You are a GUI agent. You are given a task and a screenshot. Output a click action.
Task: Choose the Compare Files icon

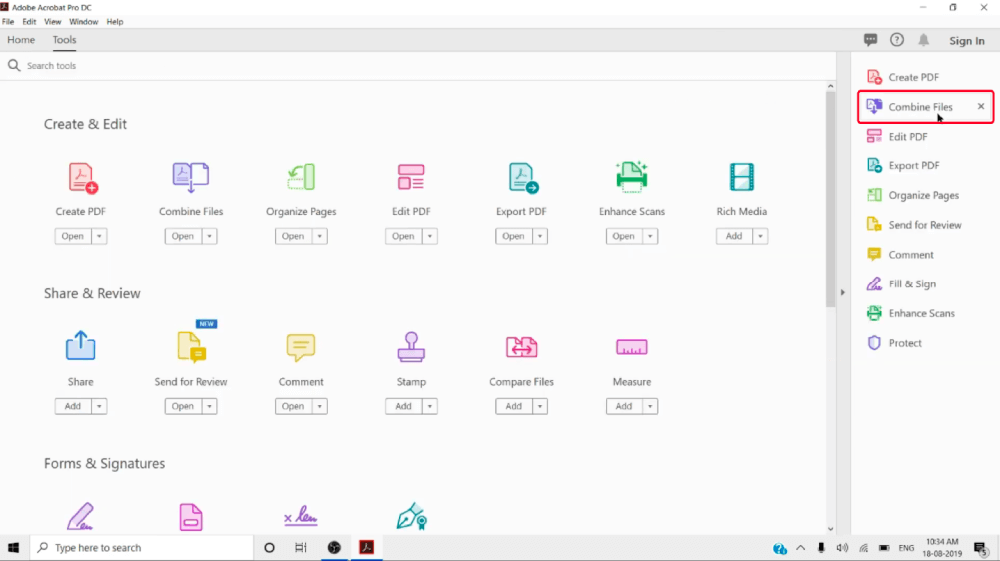point(521,347)
